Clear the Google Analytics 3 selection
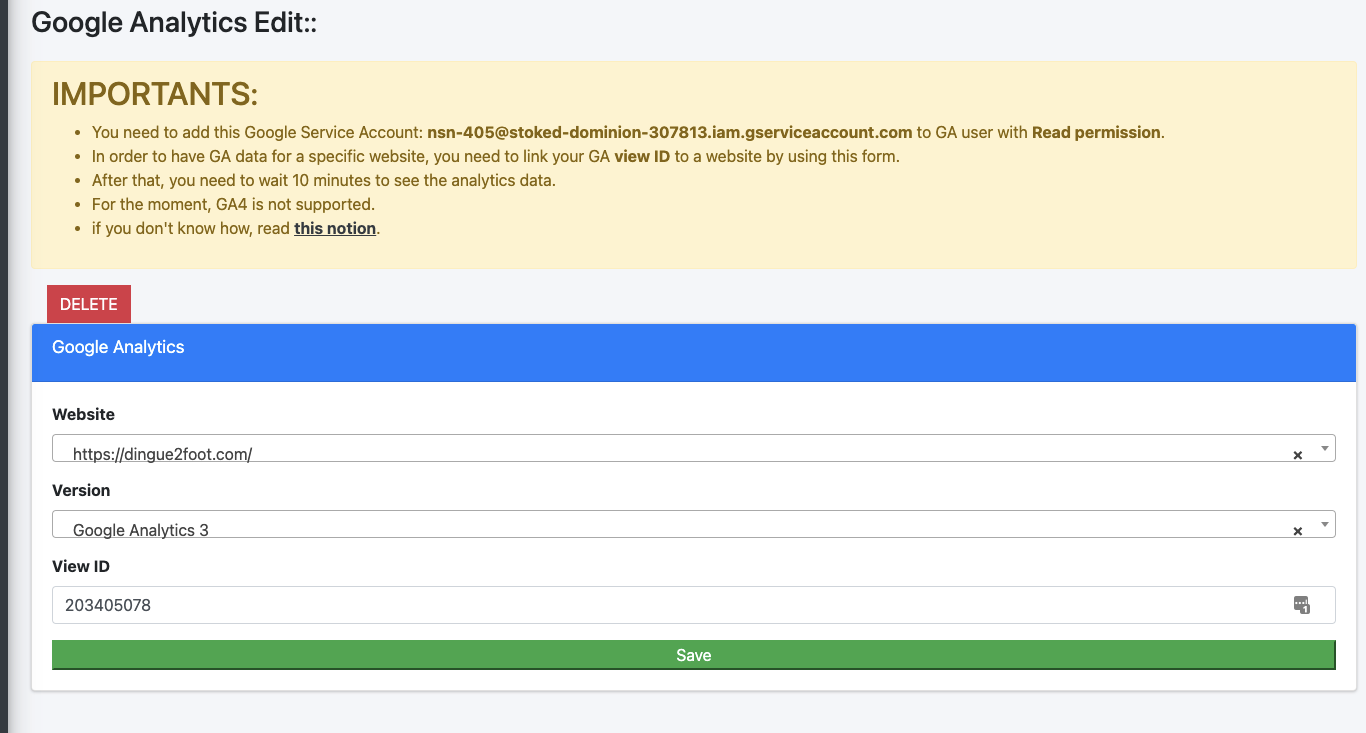 (x=1297, y=531)
